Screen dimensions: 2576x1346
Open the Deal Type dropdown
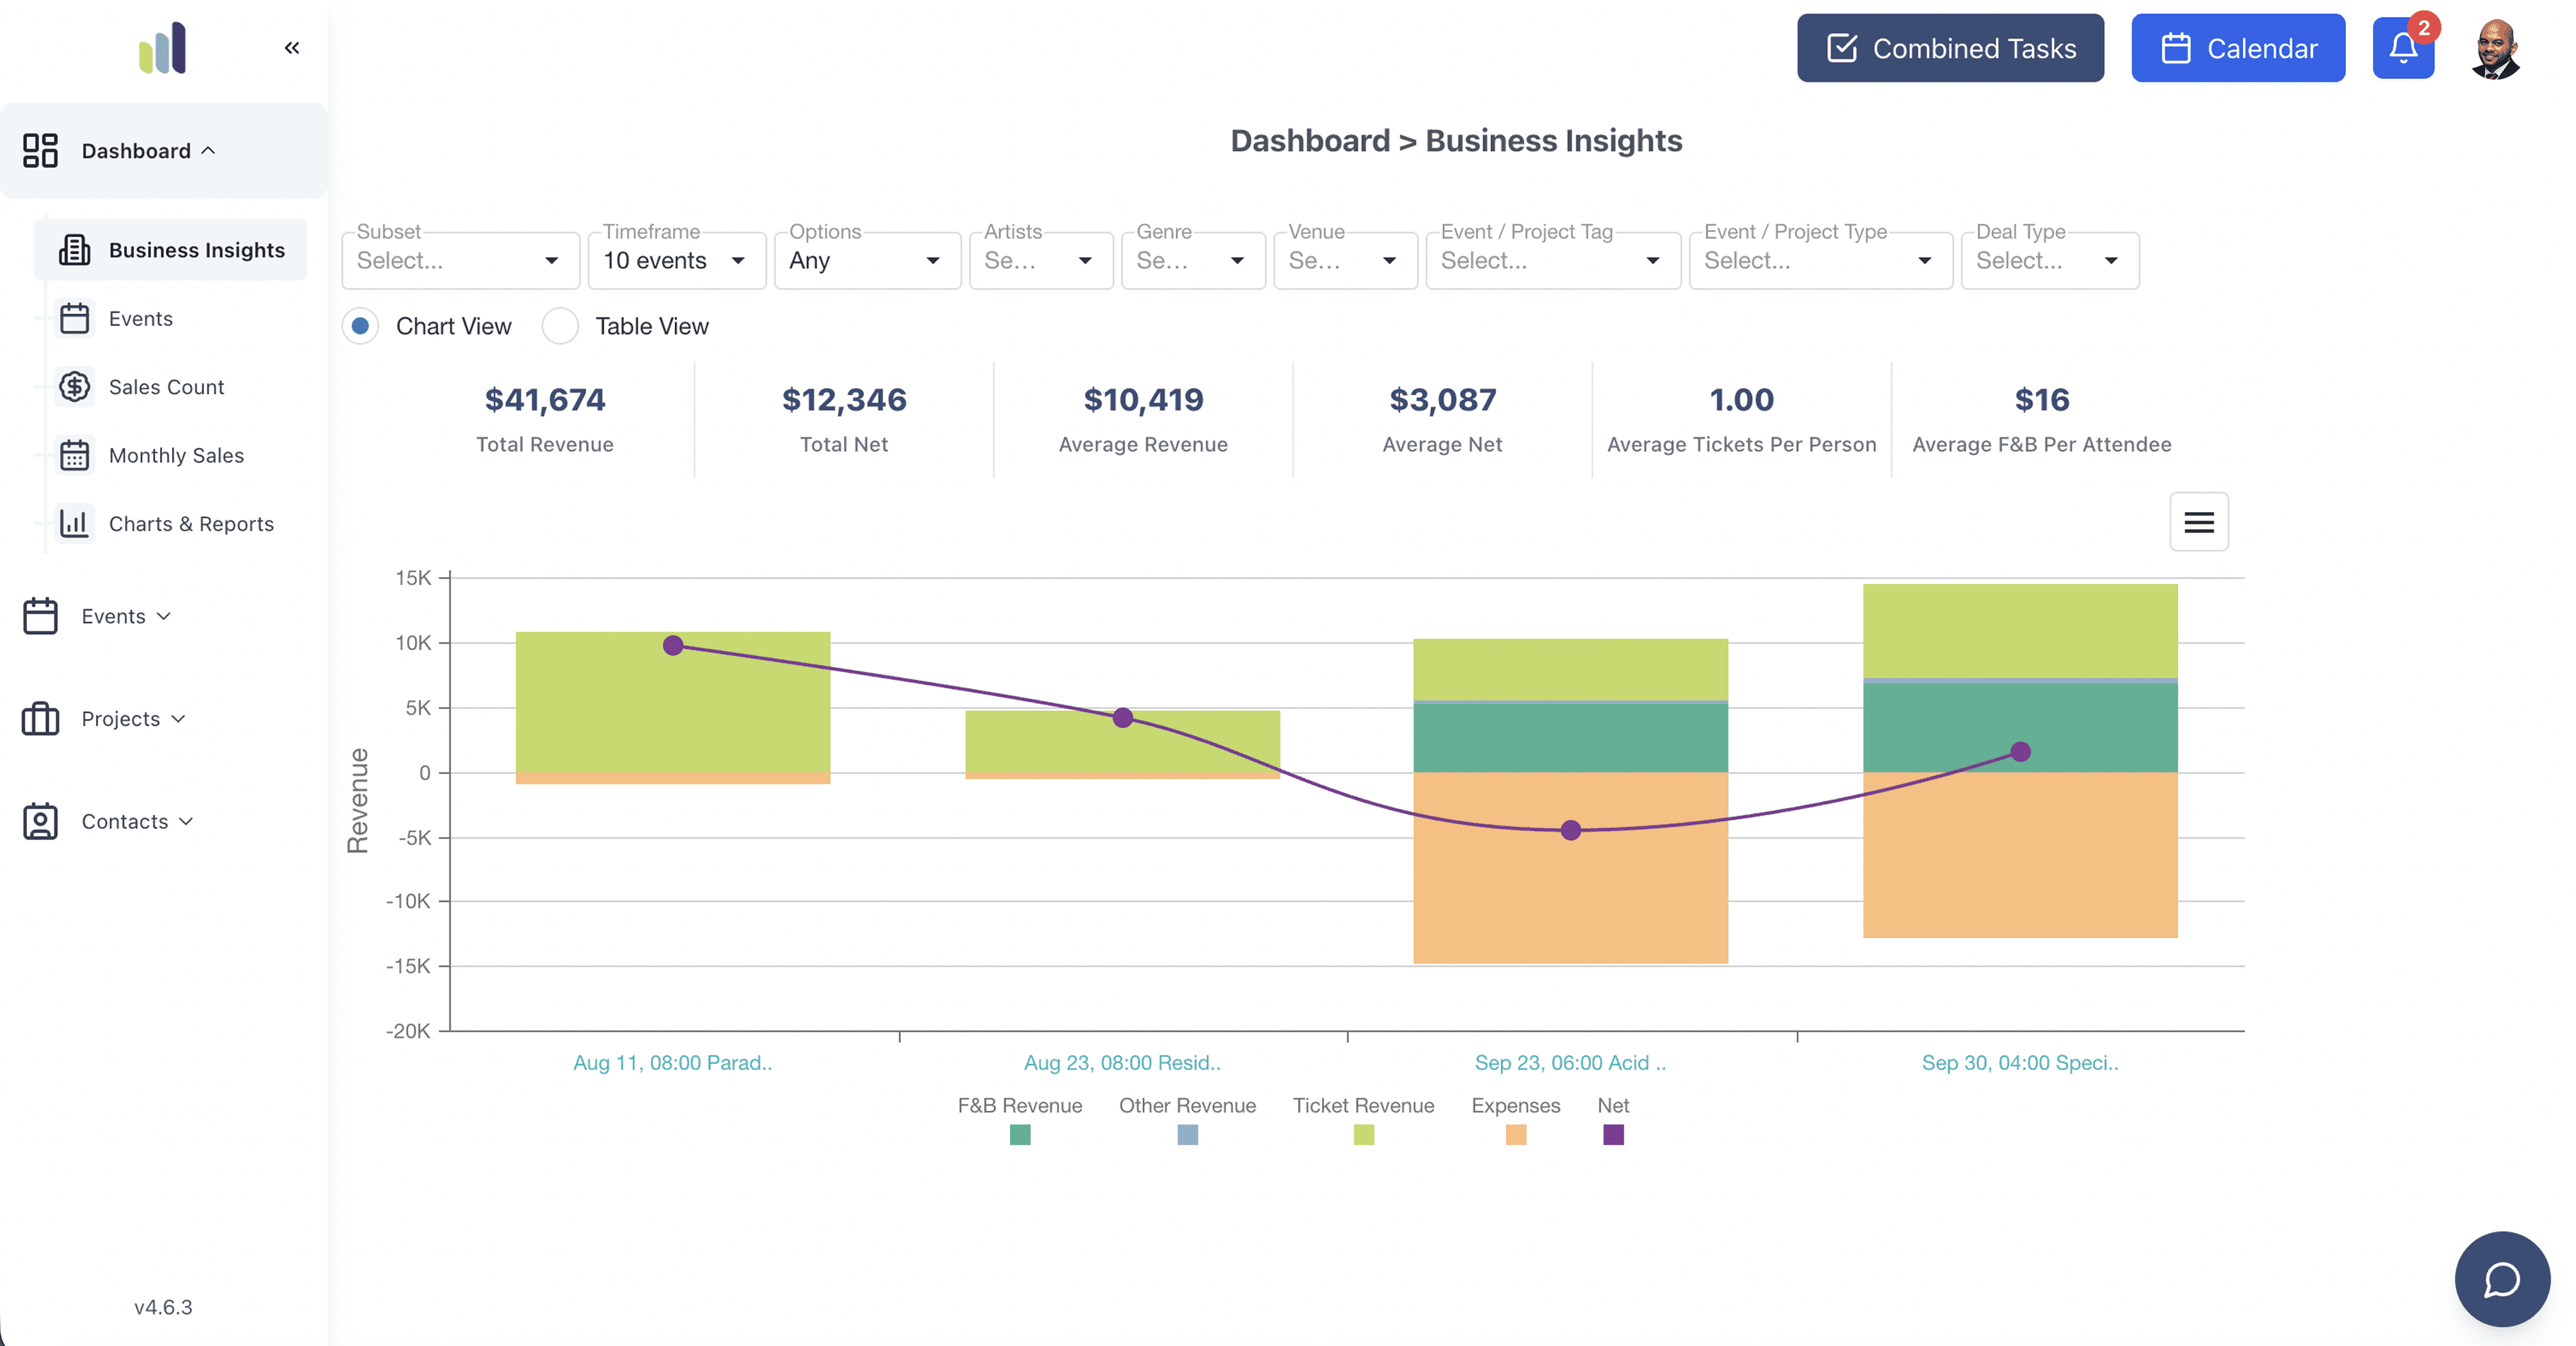point(2050,261)
